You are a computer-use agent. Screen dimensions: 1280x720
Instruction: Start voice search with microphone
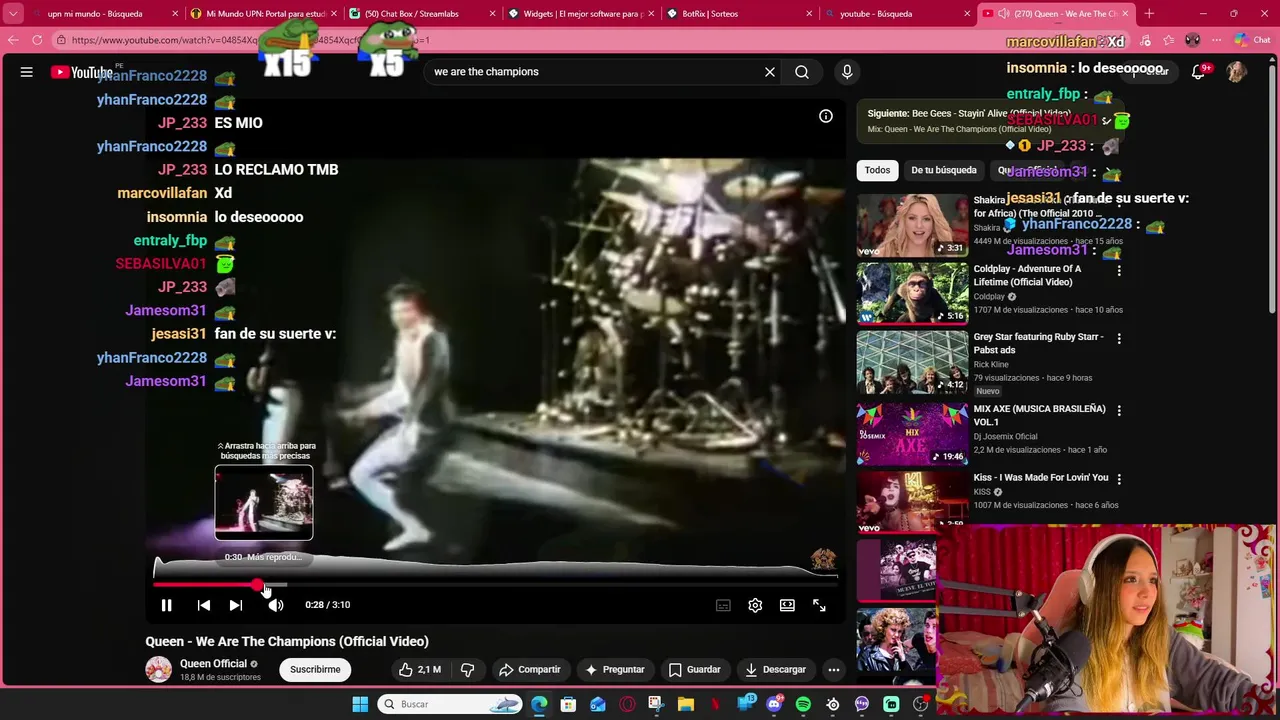click(x=847, y=72)
